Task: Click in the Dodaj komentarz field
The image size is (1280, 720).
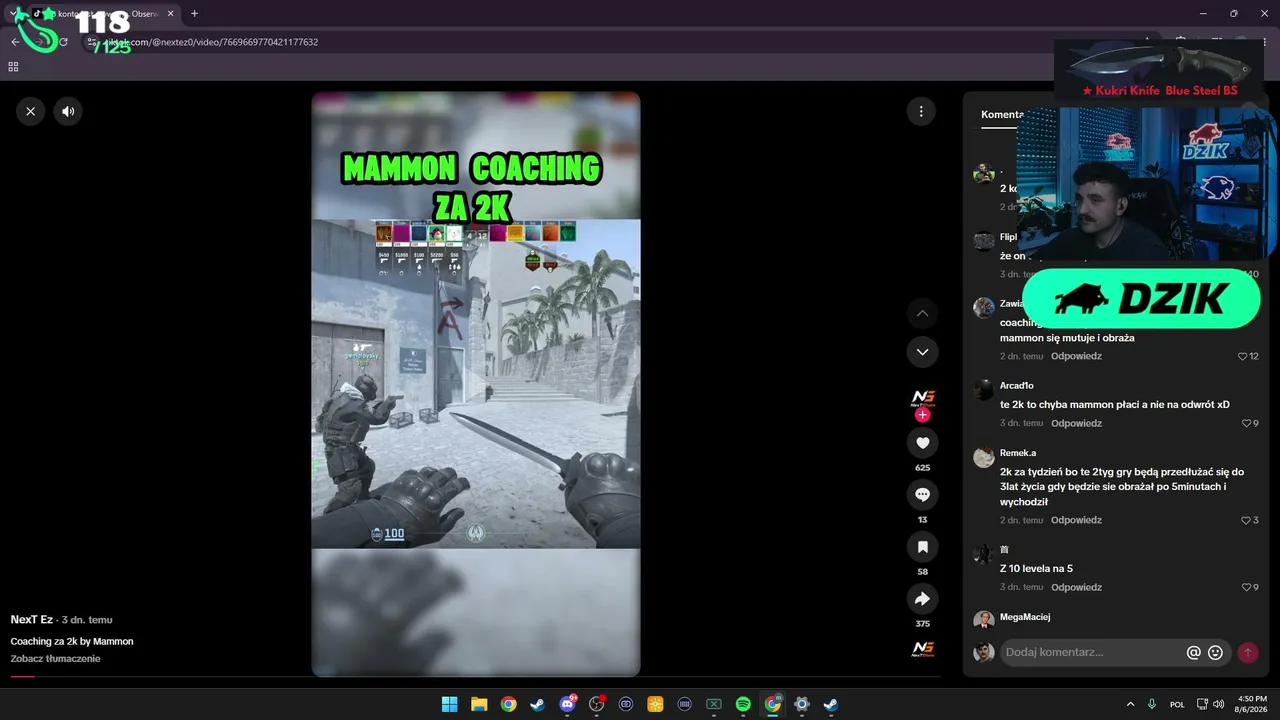Action: pos(1094,652)
